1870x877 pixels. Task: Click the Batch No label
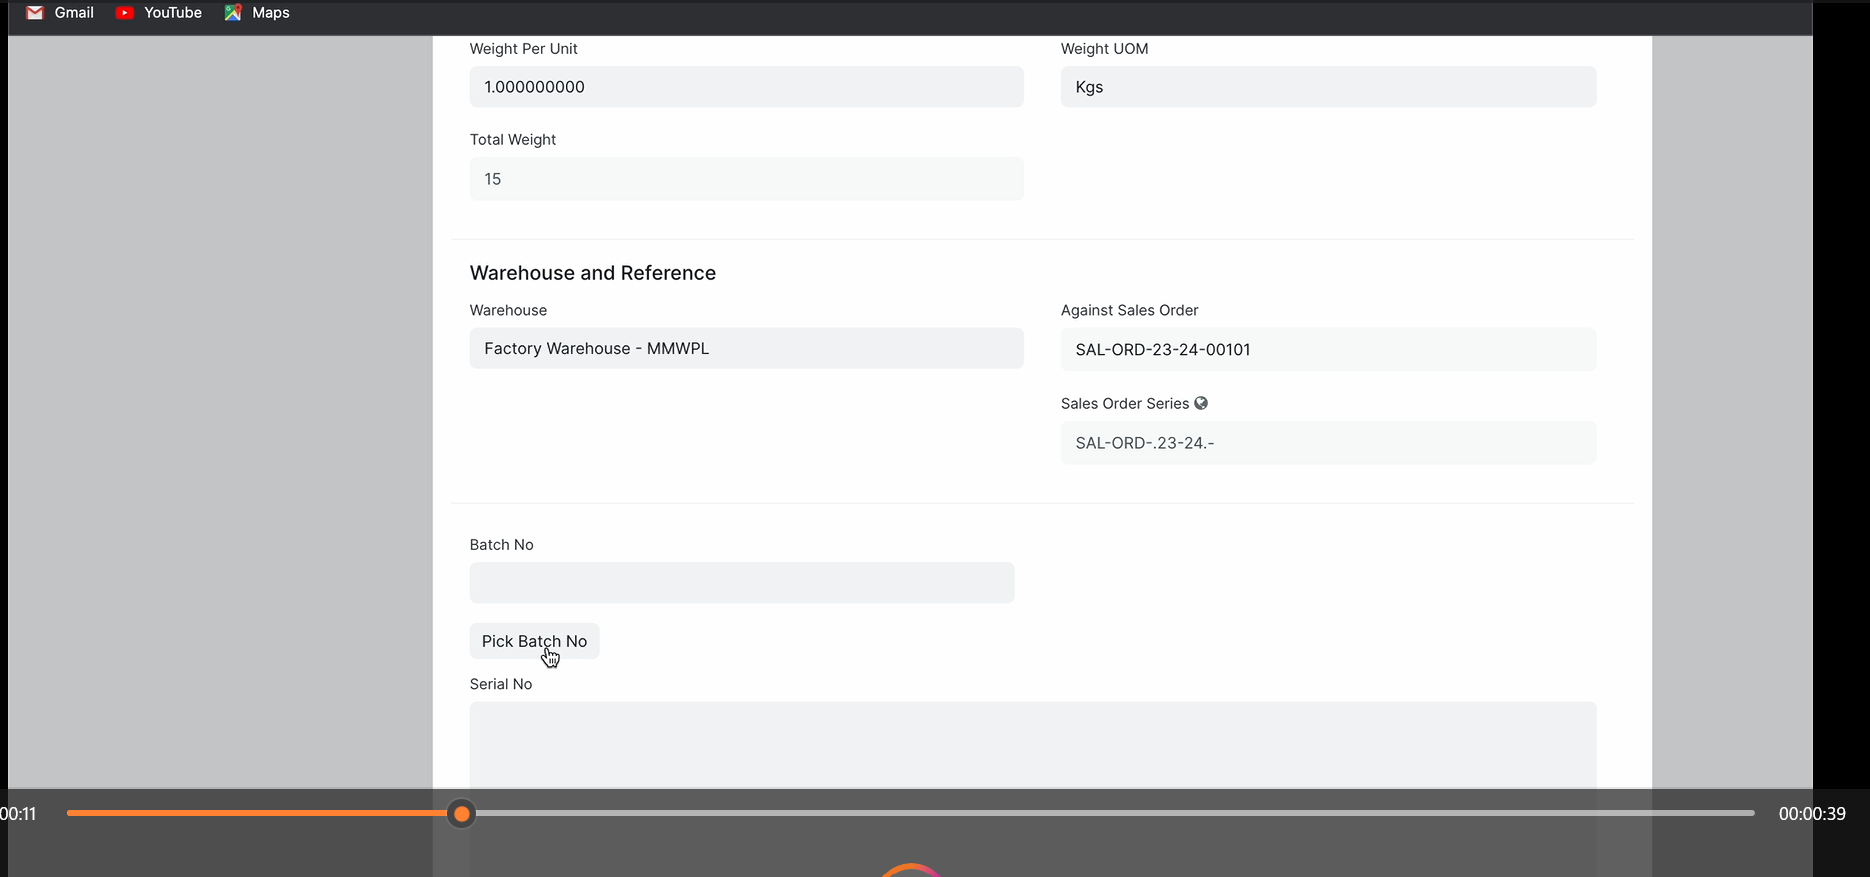point(502,545)
